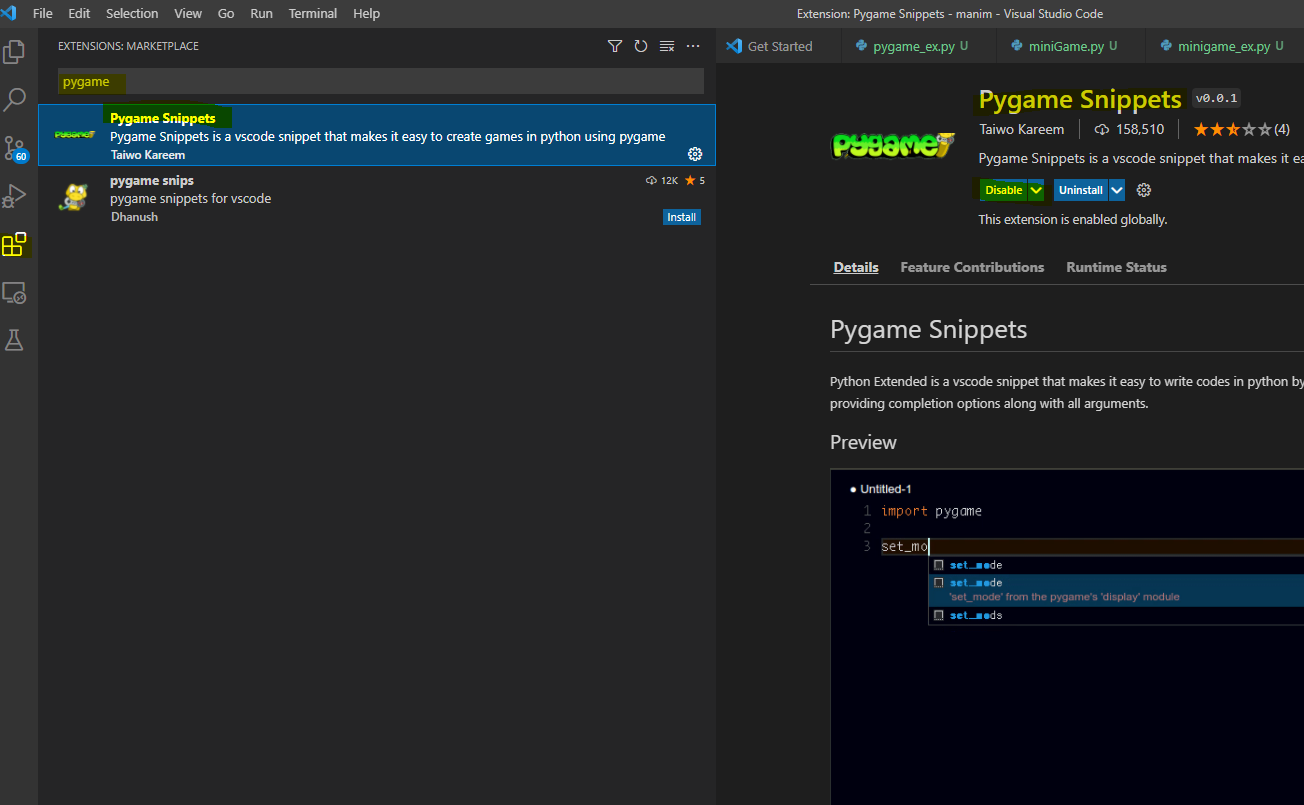1304x805 pixels.
Task: Refresh the extensions marketplace list
Action: tap(641, 46)
